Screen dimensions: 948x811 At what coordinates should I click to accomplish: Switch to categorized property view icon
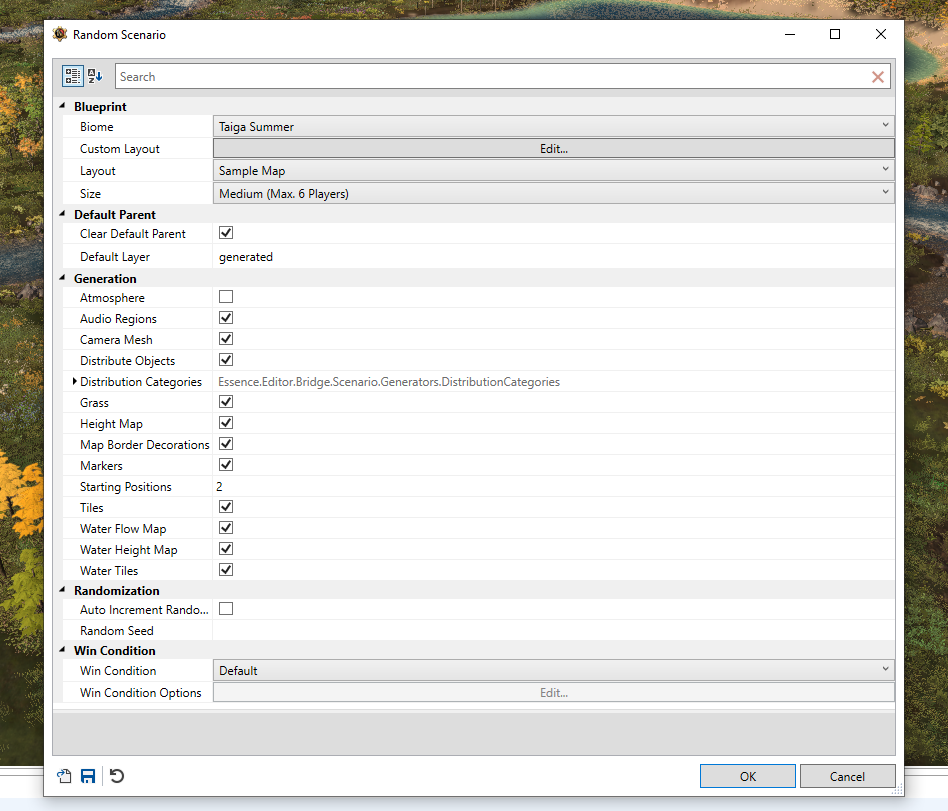pos(73,76)
